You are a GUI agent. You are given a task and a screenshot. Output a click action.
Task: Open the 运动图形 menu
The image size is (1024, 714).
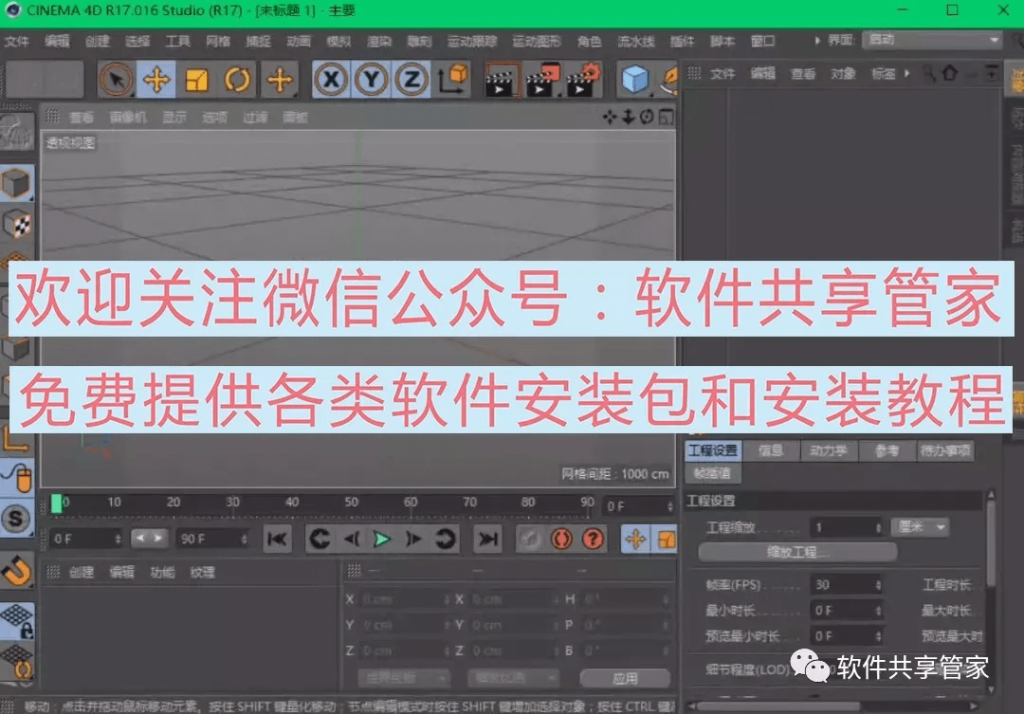[x=536, y=41]
